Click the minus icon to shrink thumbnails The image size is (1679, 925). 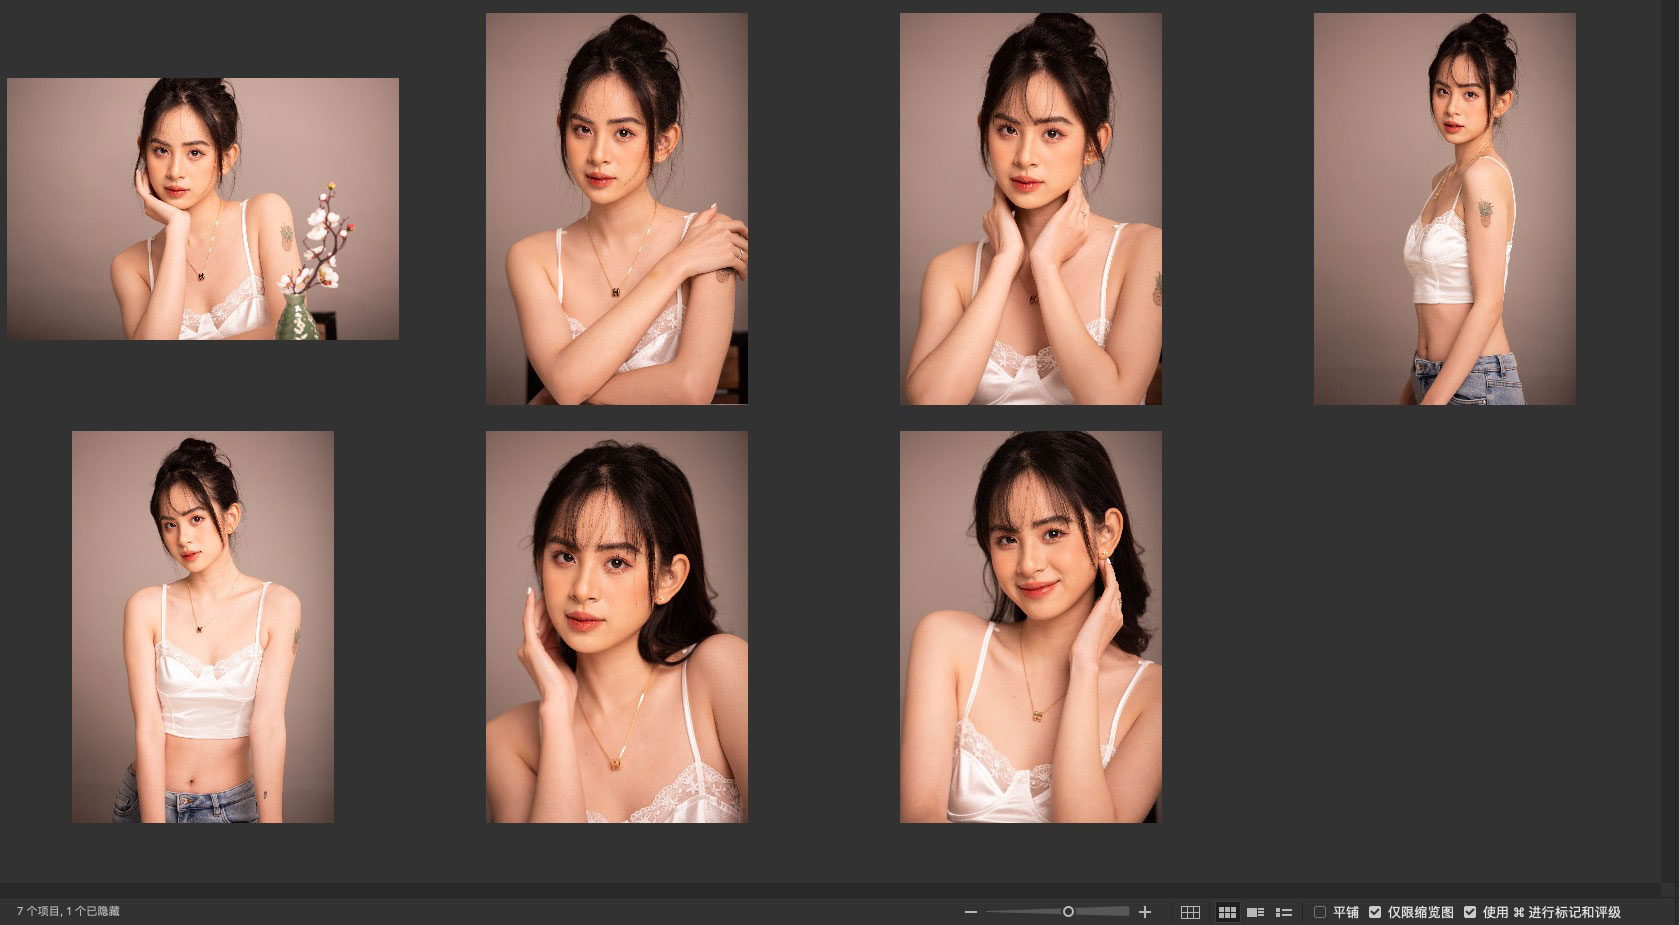pyautogui.click(x=970, y=912)
